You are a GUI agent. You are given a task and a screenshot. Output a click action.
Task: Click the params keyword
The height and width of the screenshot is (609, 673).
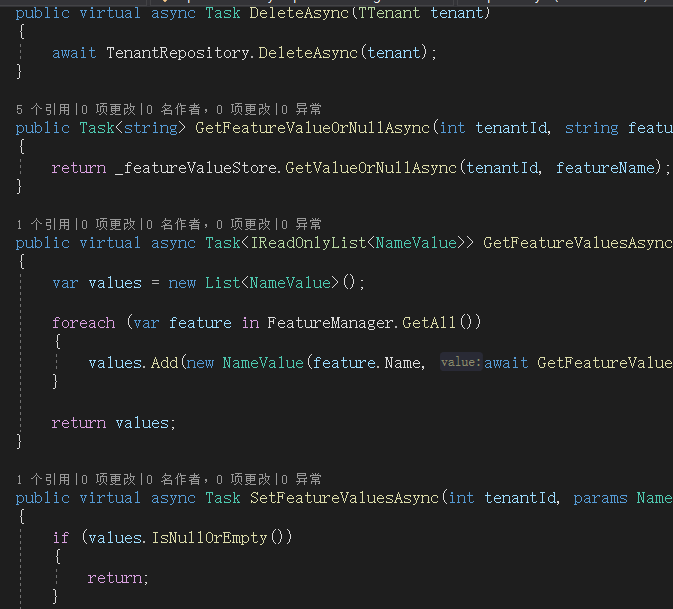coord(600,498)
